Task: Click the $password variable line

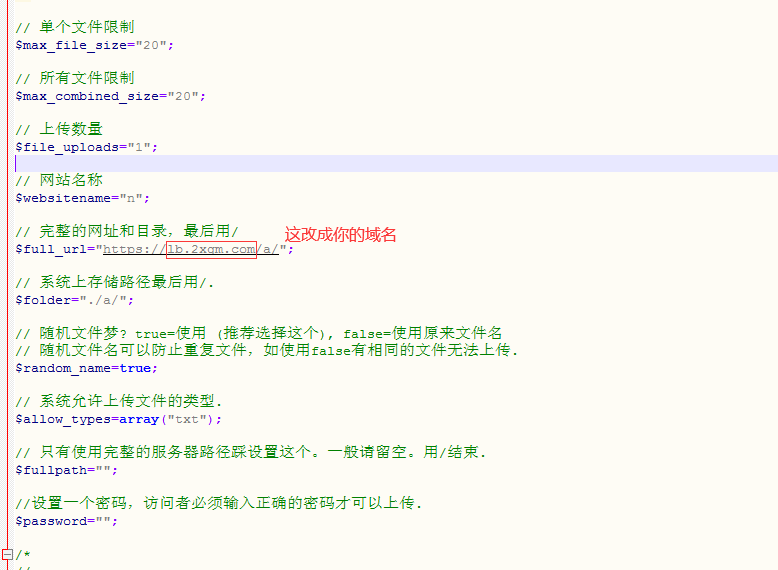Action: pyautogui.click(x=66, y=521)
